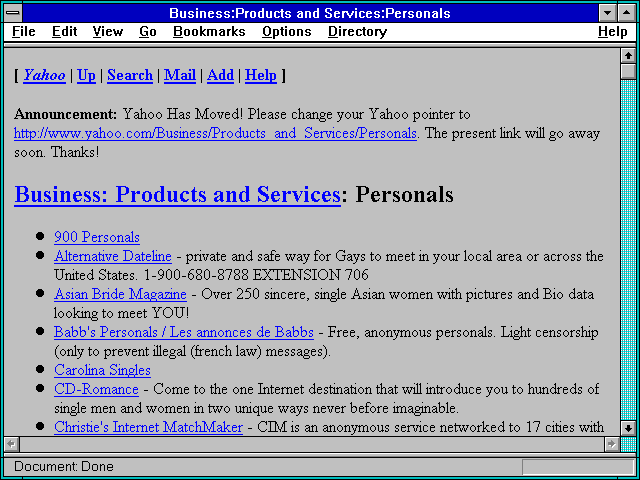Click the 'Personals' heading text

coord(404,194)
